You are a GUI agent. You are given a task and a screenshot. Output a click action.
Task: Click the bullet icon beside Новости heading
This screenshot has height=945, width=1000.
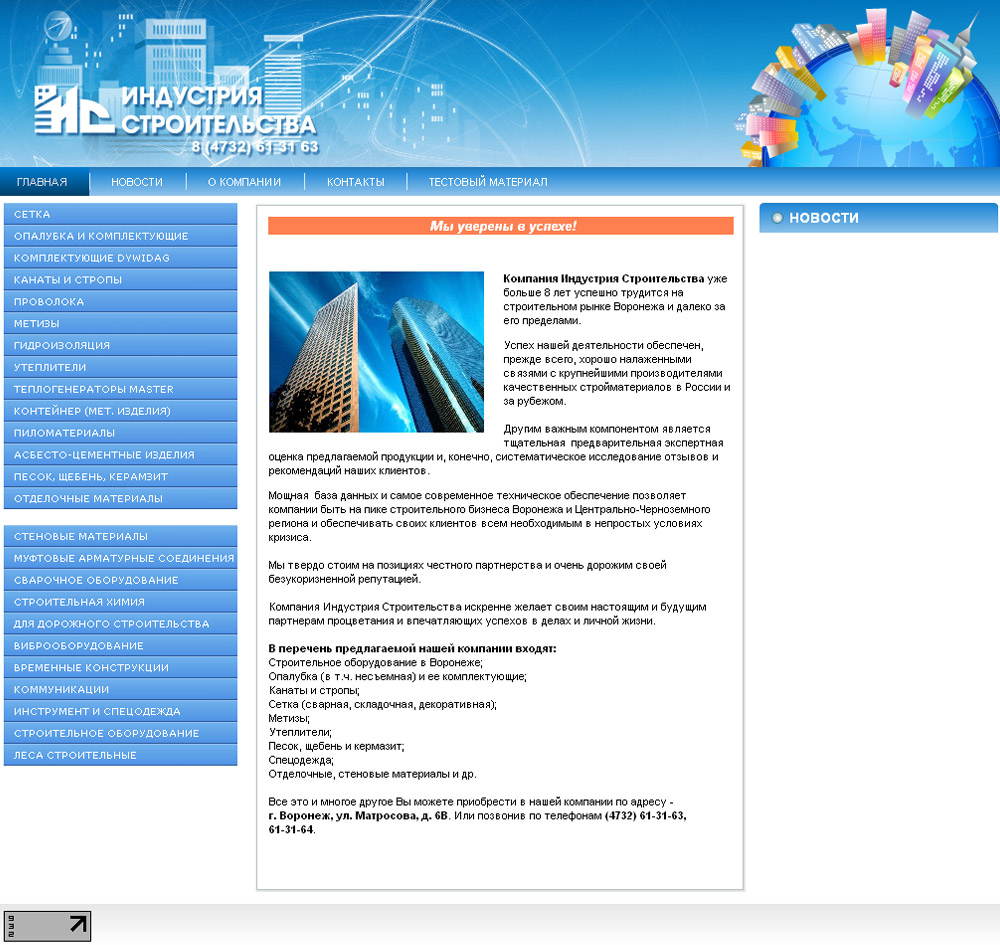click(x=777, y=218)
